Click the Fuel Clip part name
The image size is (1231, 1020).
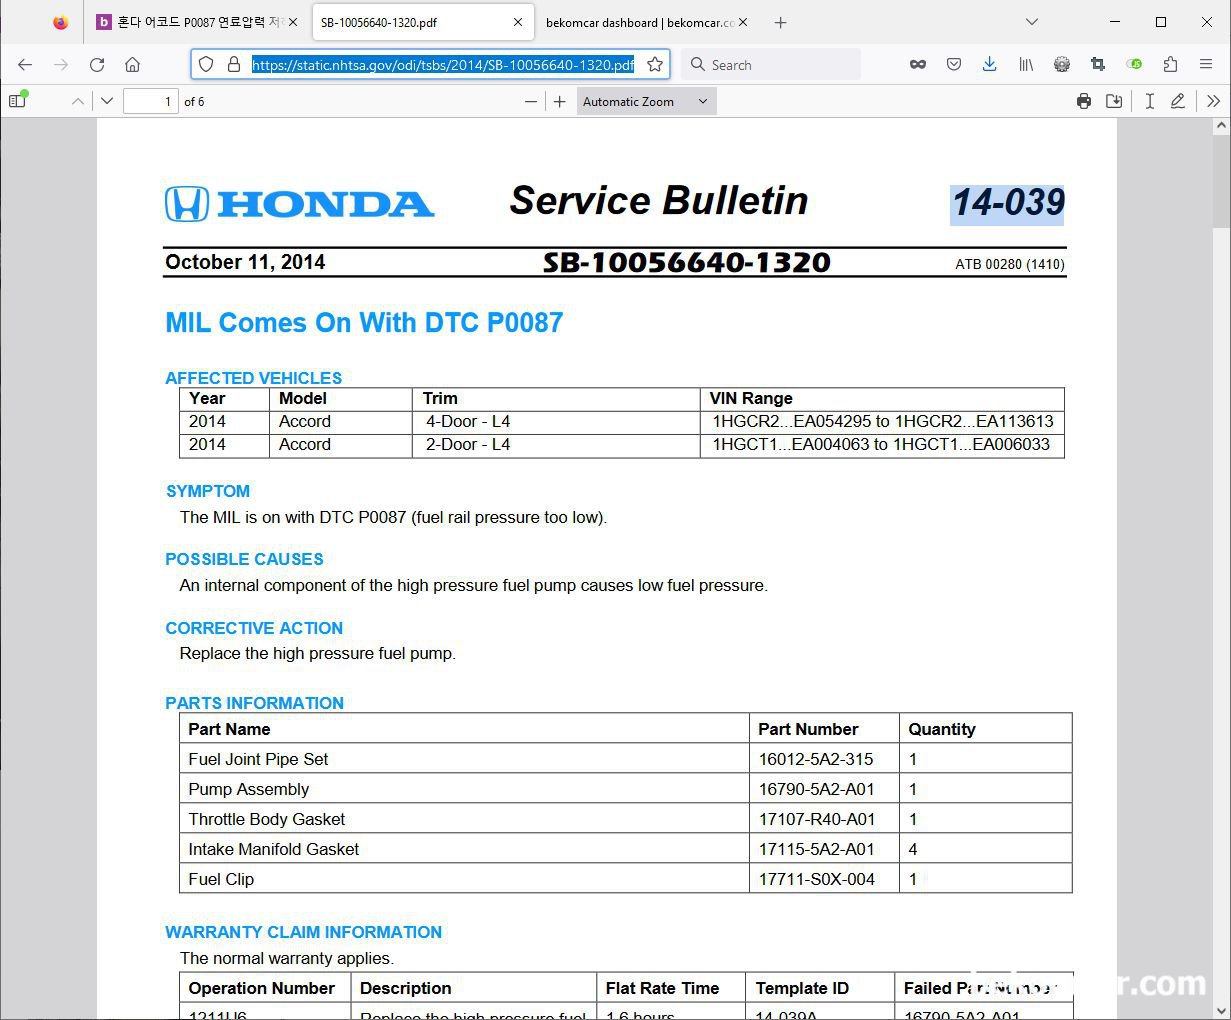pyautogui.click(x=221, y=879)
